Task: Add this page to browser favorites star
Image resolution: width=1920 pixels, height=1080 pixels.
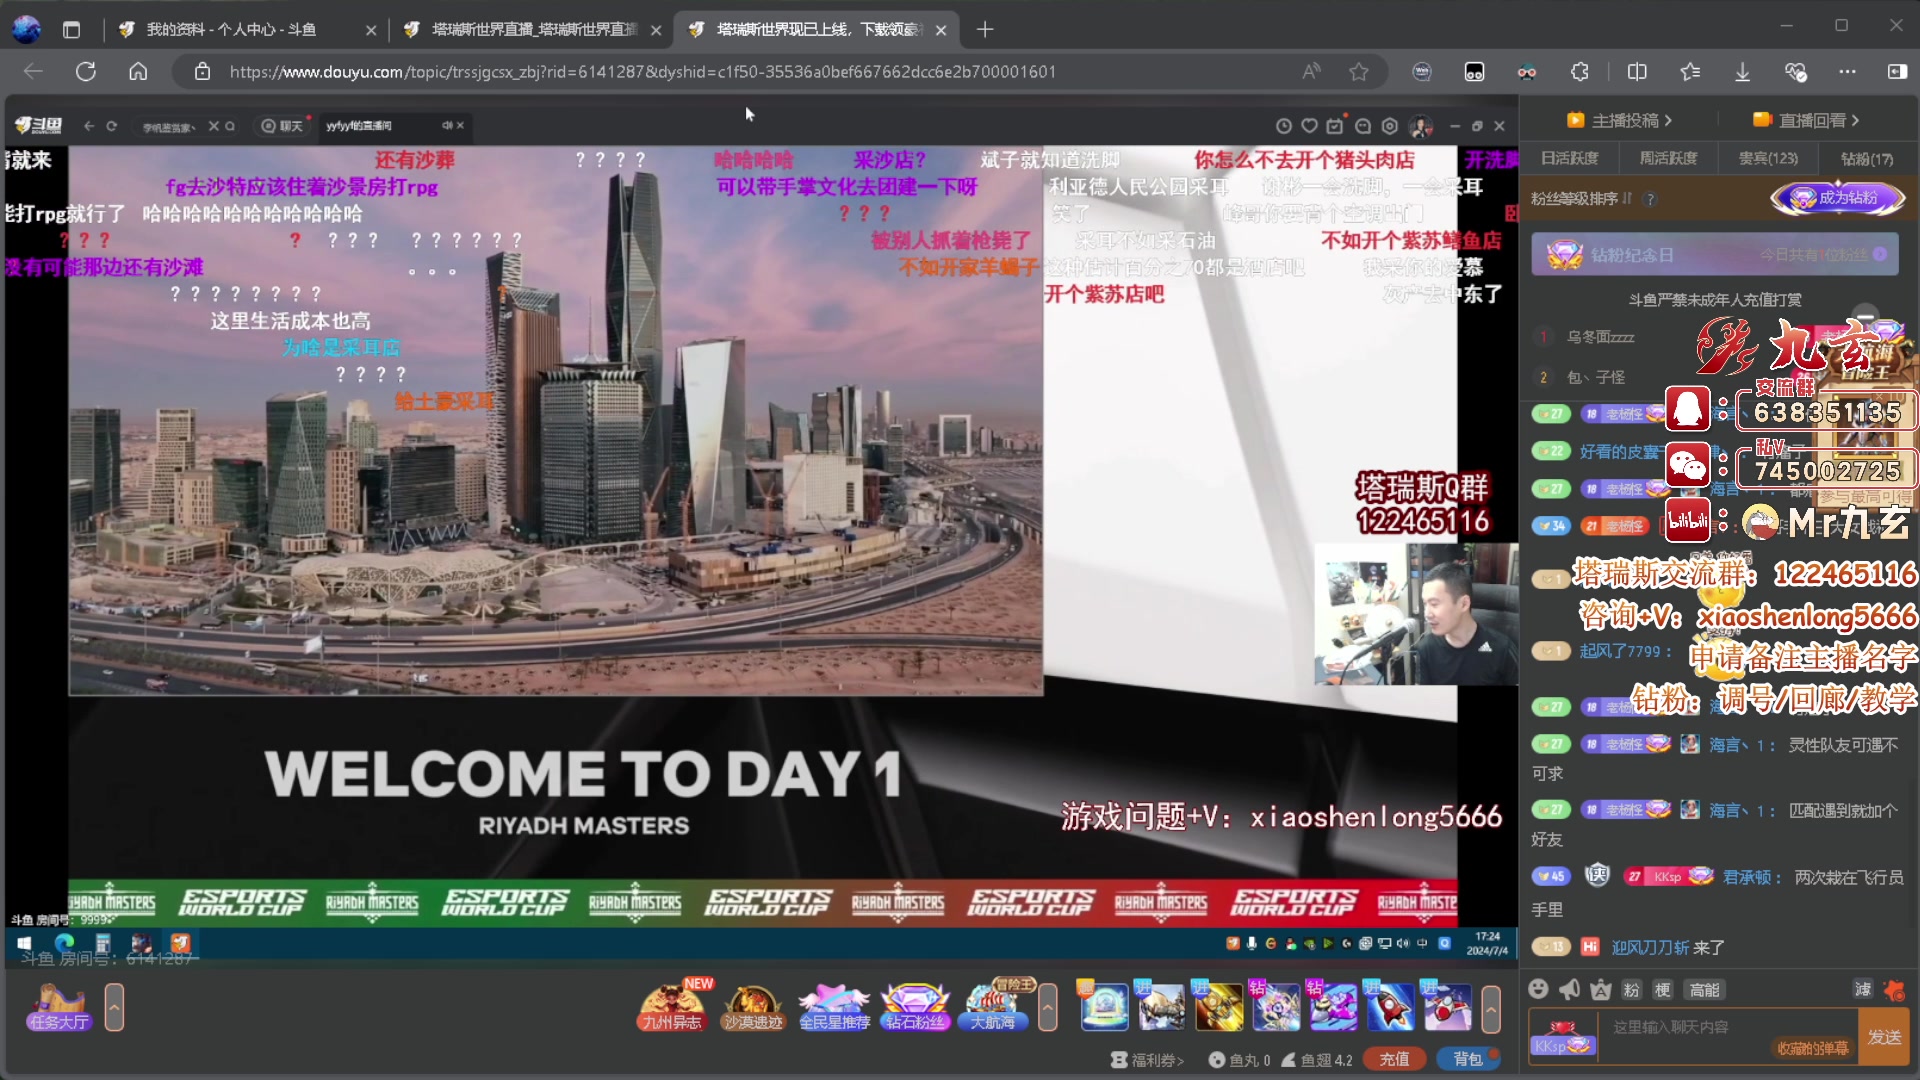Action: tap(1359, 71)
